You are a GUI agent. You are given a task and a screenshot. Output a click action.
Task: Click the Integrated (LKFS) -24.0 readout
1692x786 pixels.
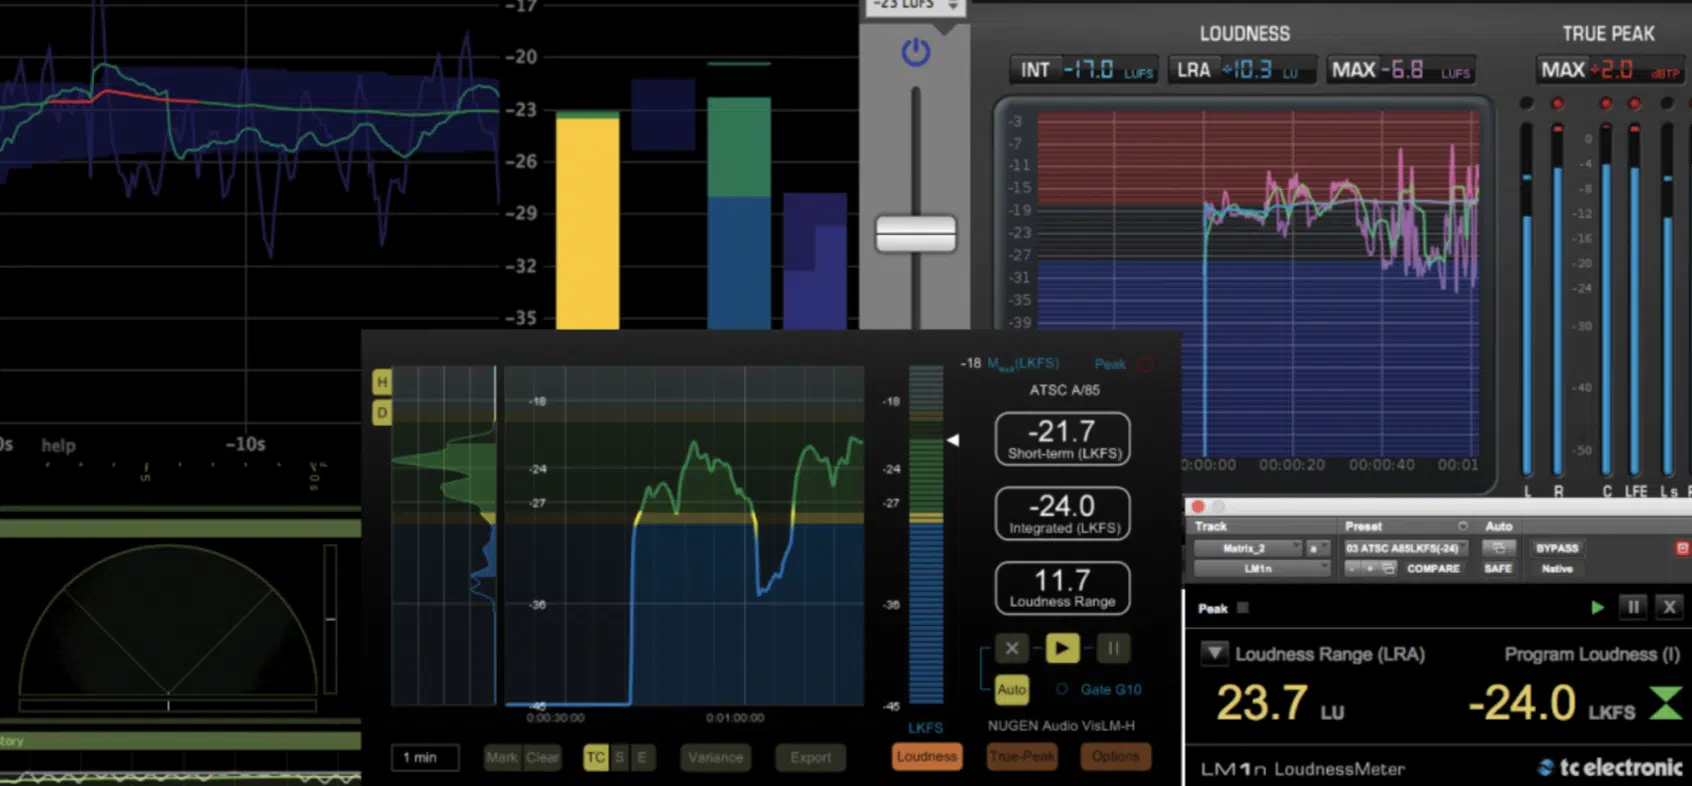(1063, 513)
